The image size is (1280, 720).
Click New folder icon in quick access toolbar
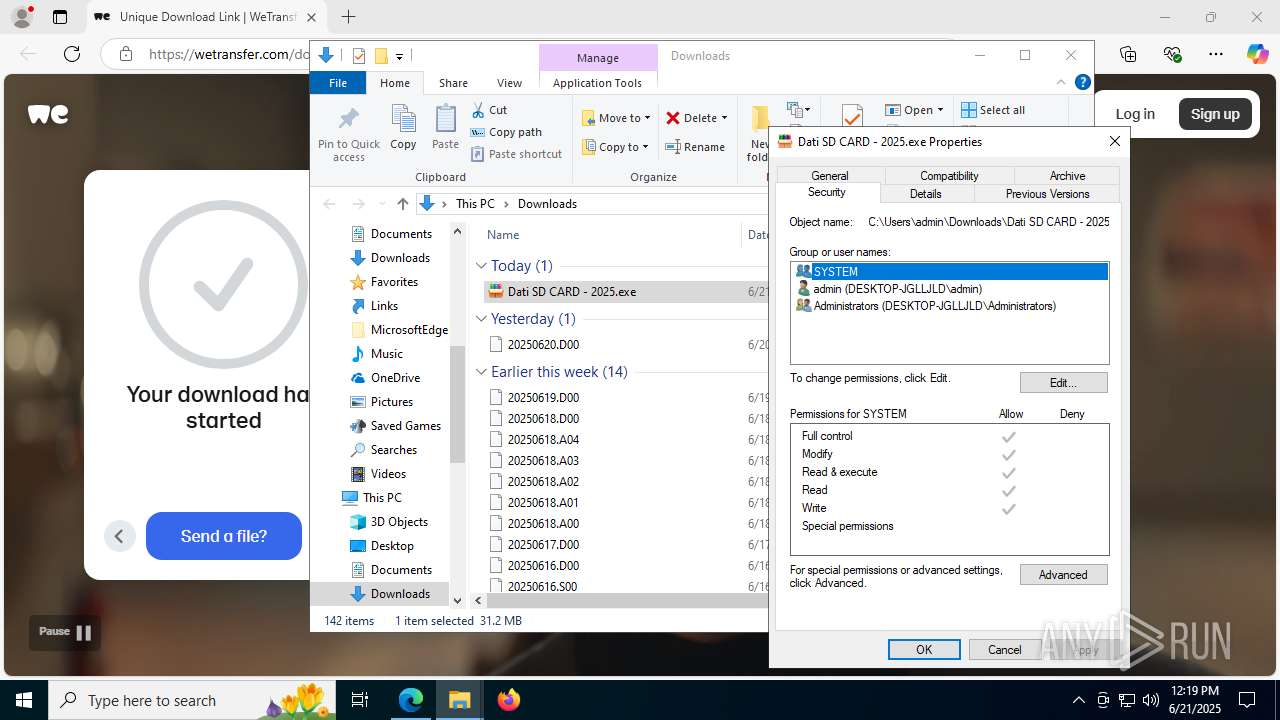pos(381,56)
